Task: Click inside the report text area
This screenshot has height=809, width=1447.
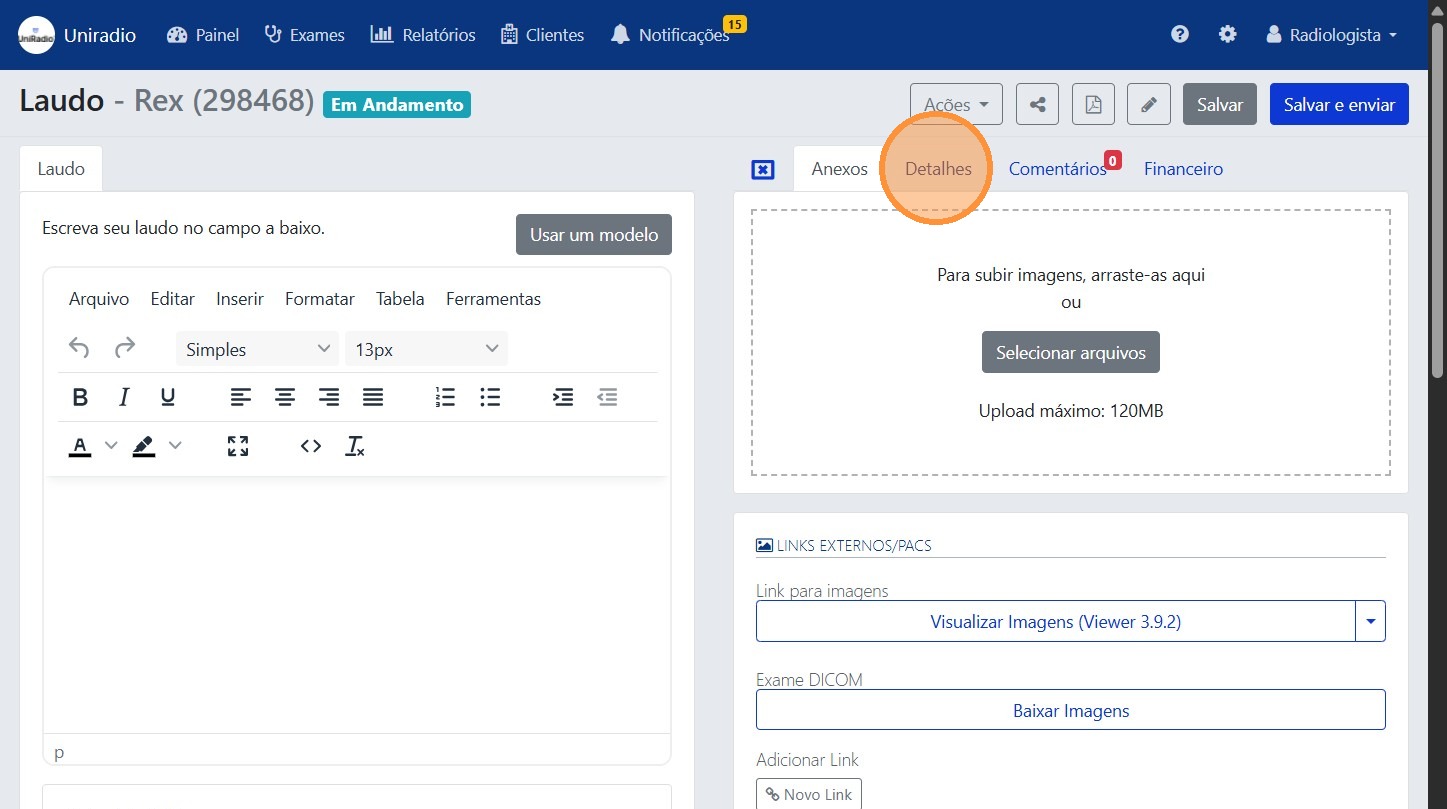Action: pos(356,600)
